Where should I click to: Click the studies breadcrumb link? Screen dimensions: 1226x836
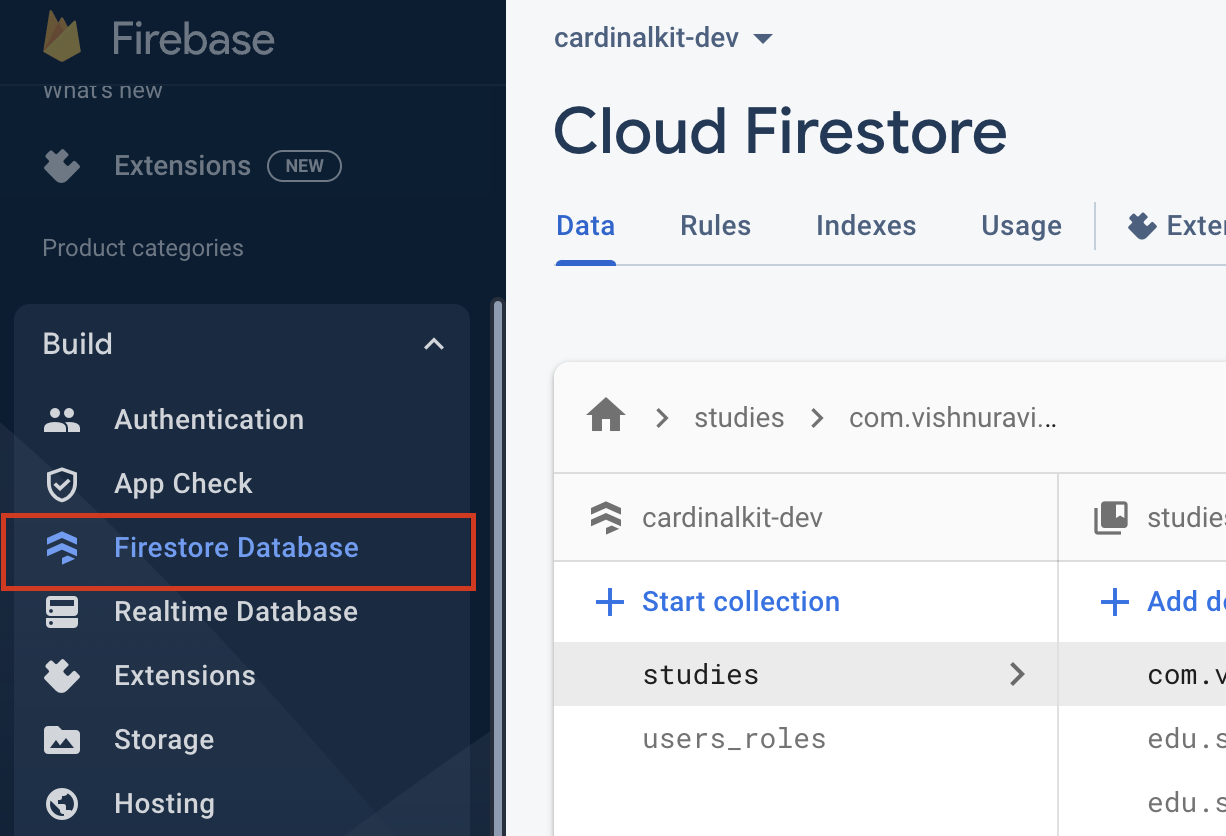[739, 417]
